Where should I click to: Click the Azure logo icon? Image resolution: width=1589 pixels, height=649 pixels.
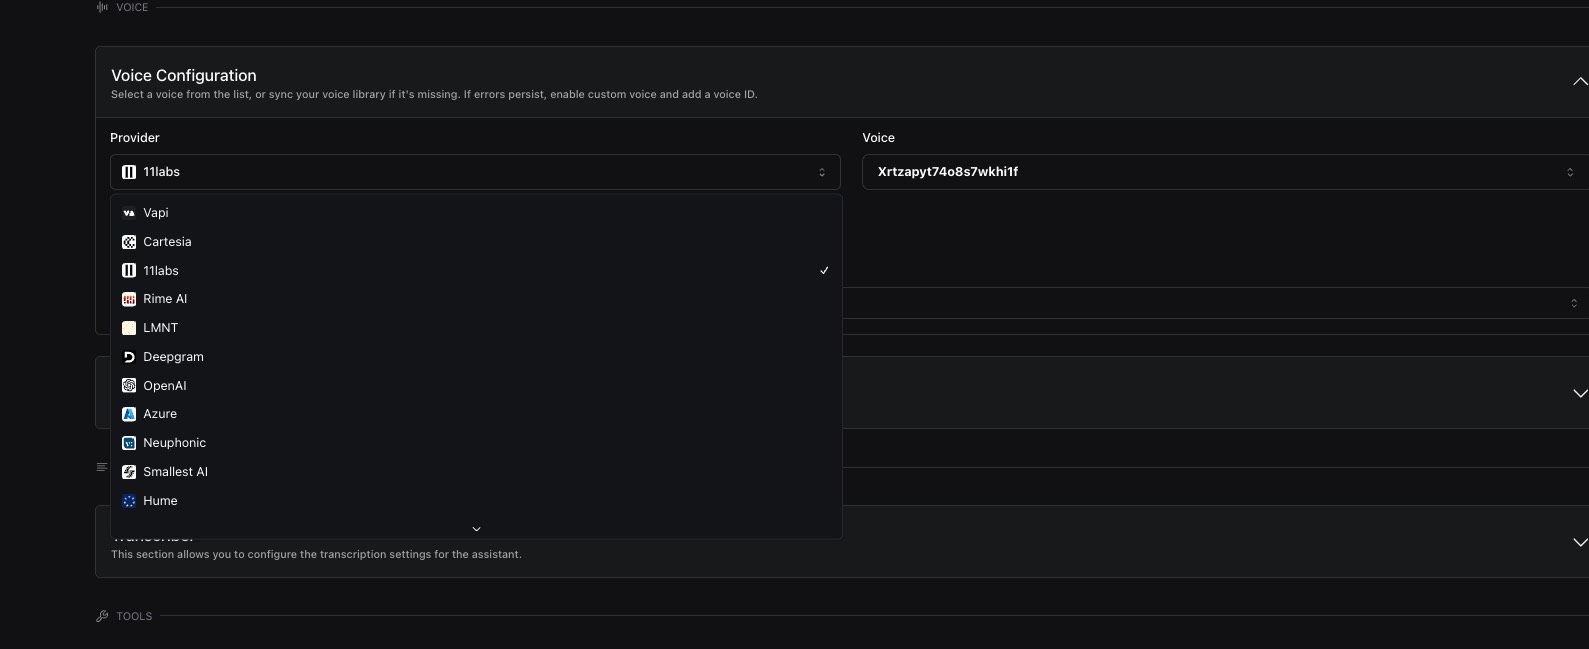129,414
